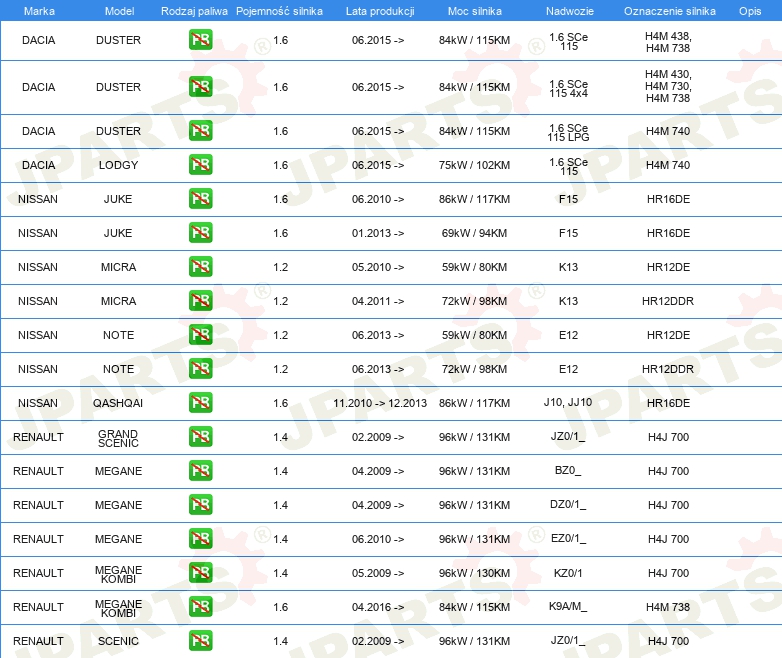Click fuel icon in Qashqai row
This screenshot has width=782, height=658.
point(200,403)
